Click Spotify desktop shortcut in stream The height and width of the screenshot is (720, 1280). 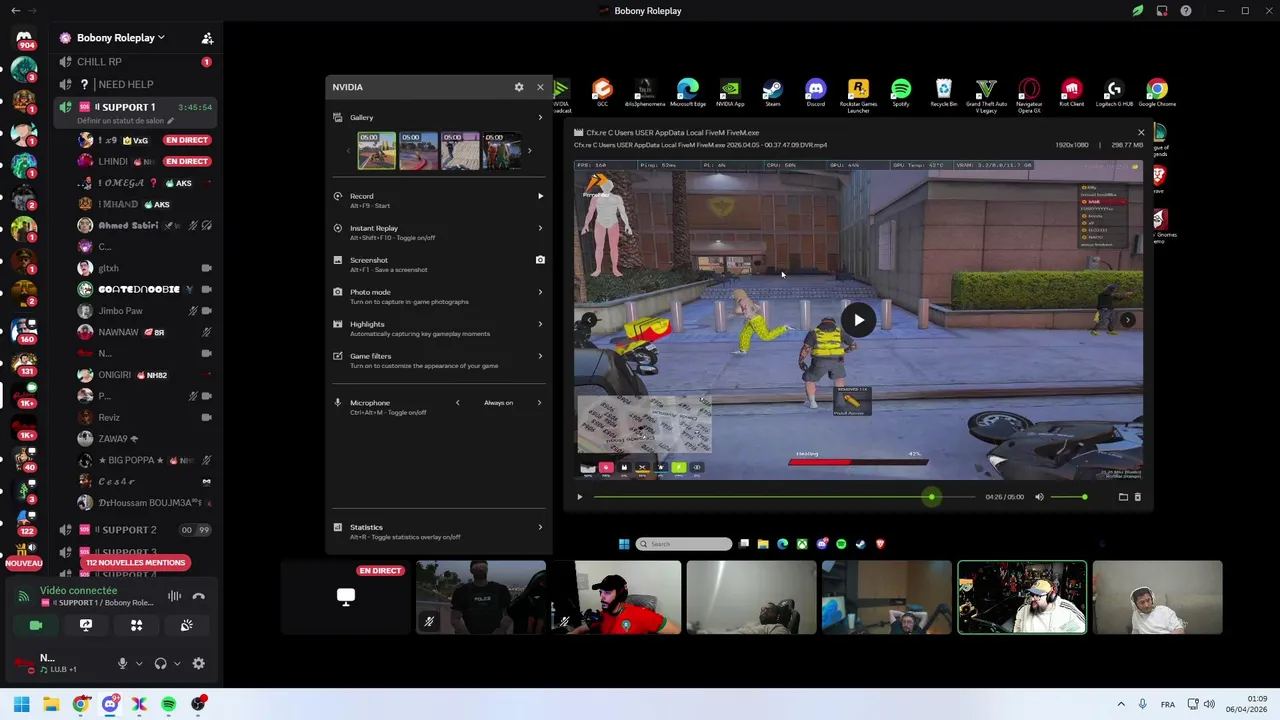[x=900, y=93]
